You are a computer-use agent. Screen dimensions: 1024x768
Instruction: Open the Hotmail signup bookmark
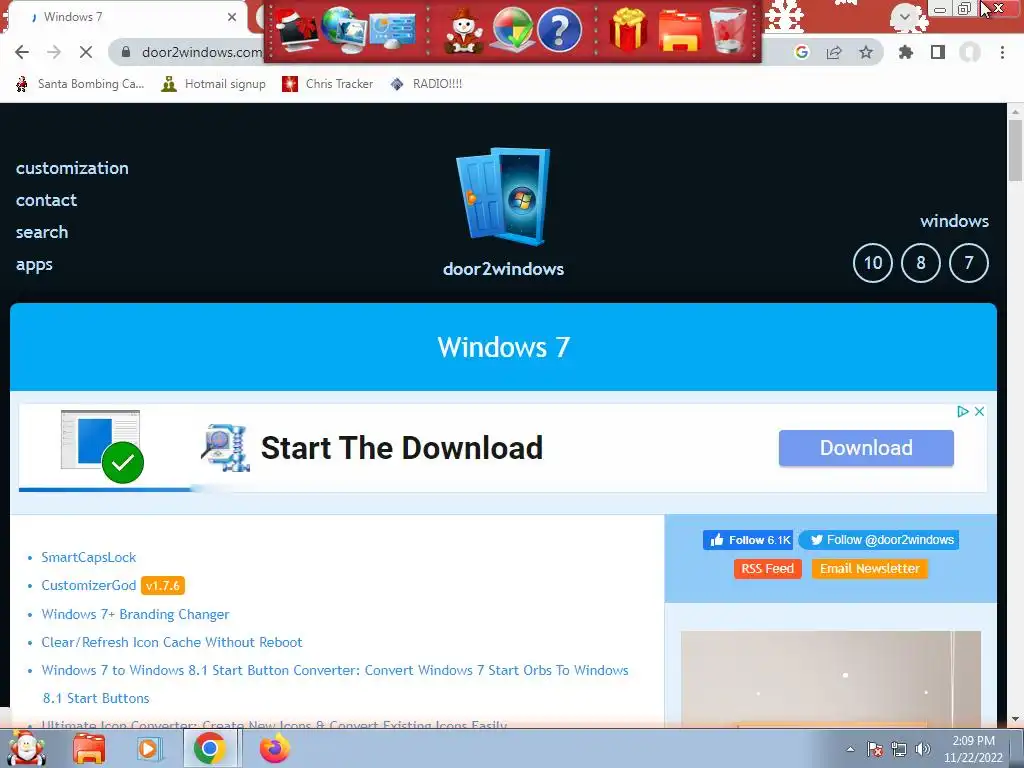point(214,84)
